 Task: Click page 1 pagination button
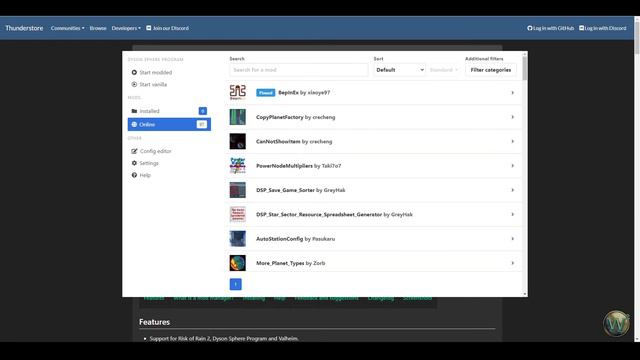[236, 284]
